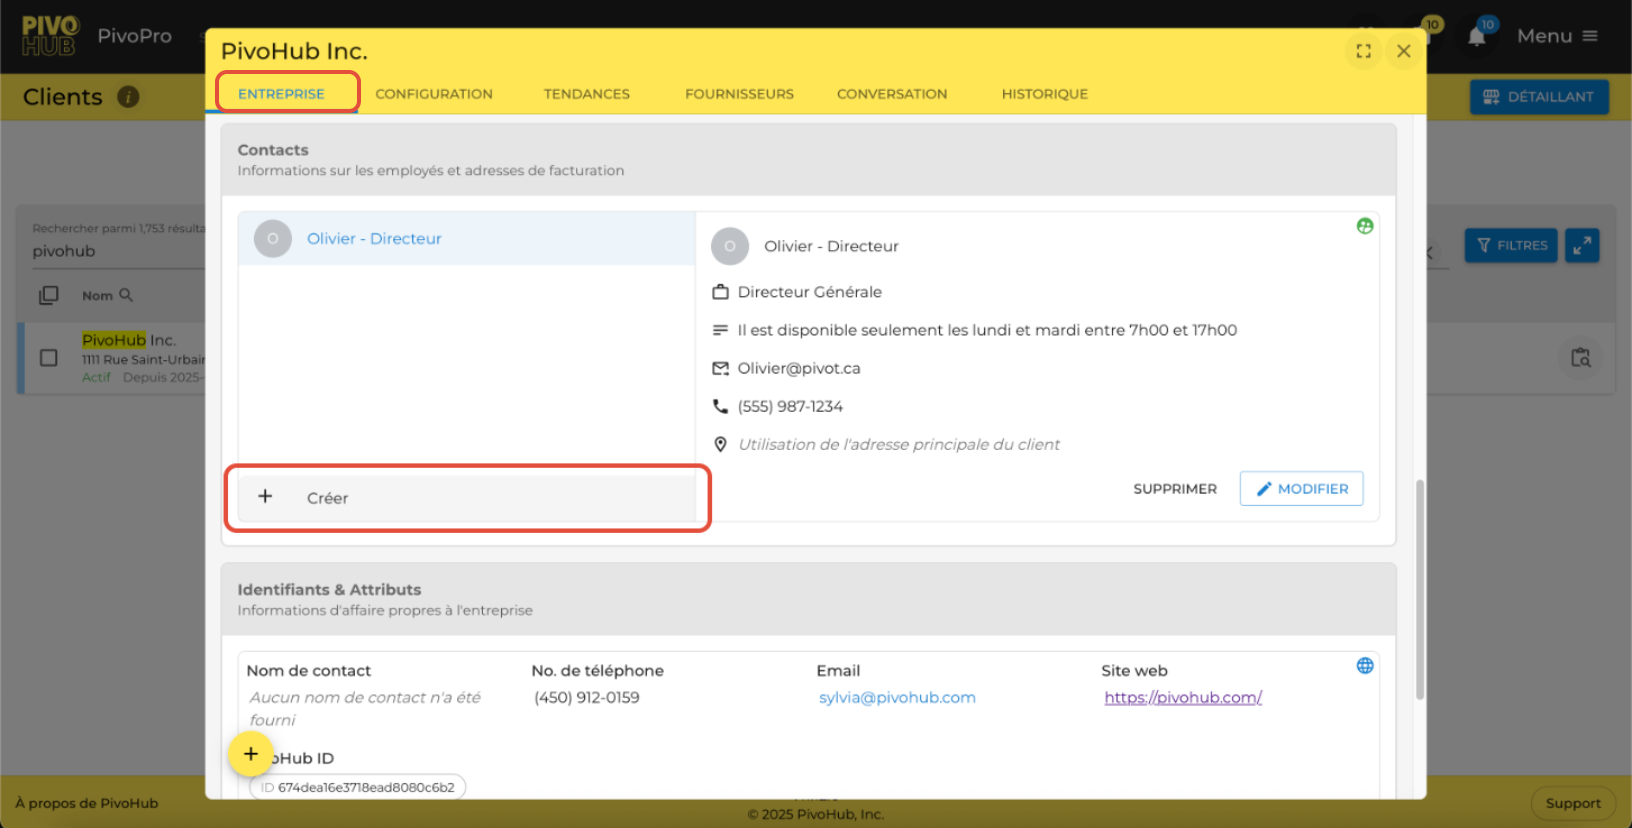This screenshot has height=828, width=1632.
Task: Click the Directeur Générale job title
Action: point(810,292)
